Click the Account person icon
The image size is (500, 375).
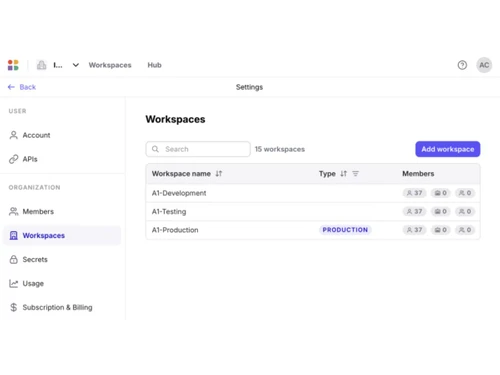click(x=14, y=135)
